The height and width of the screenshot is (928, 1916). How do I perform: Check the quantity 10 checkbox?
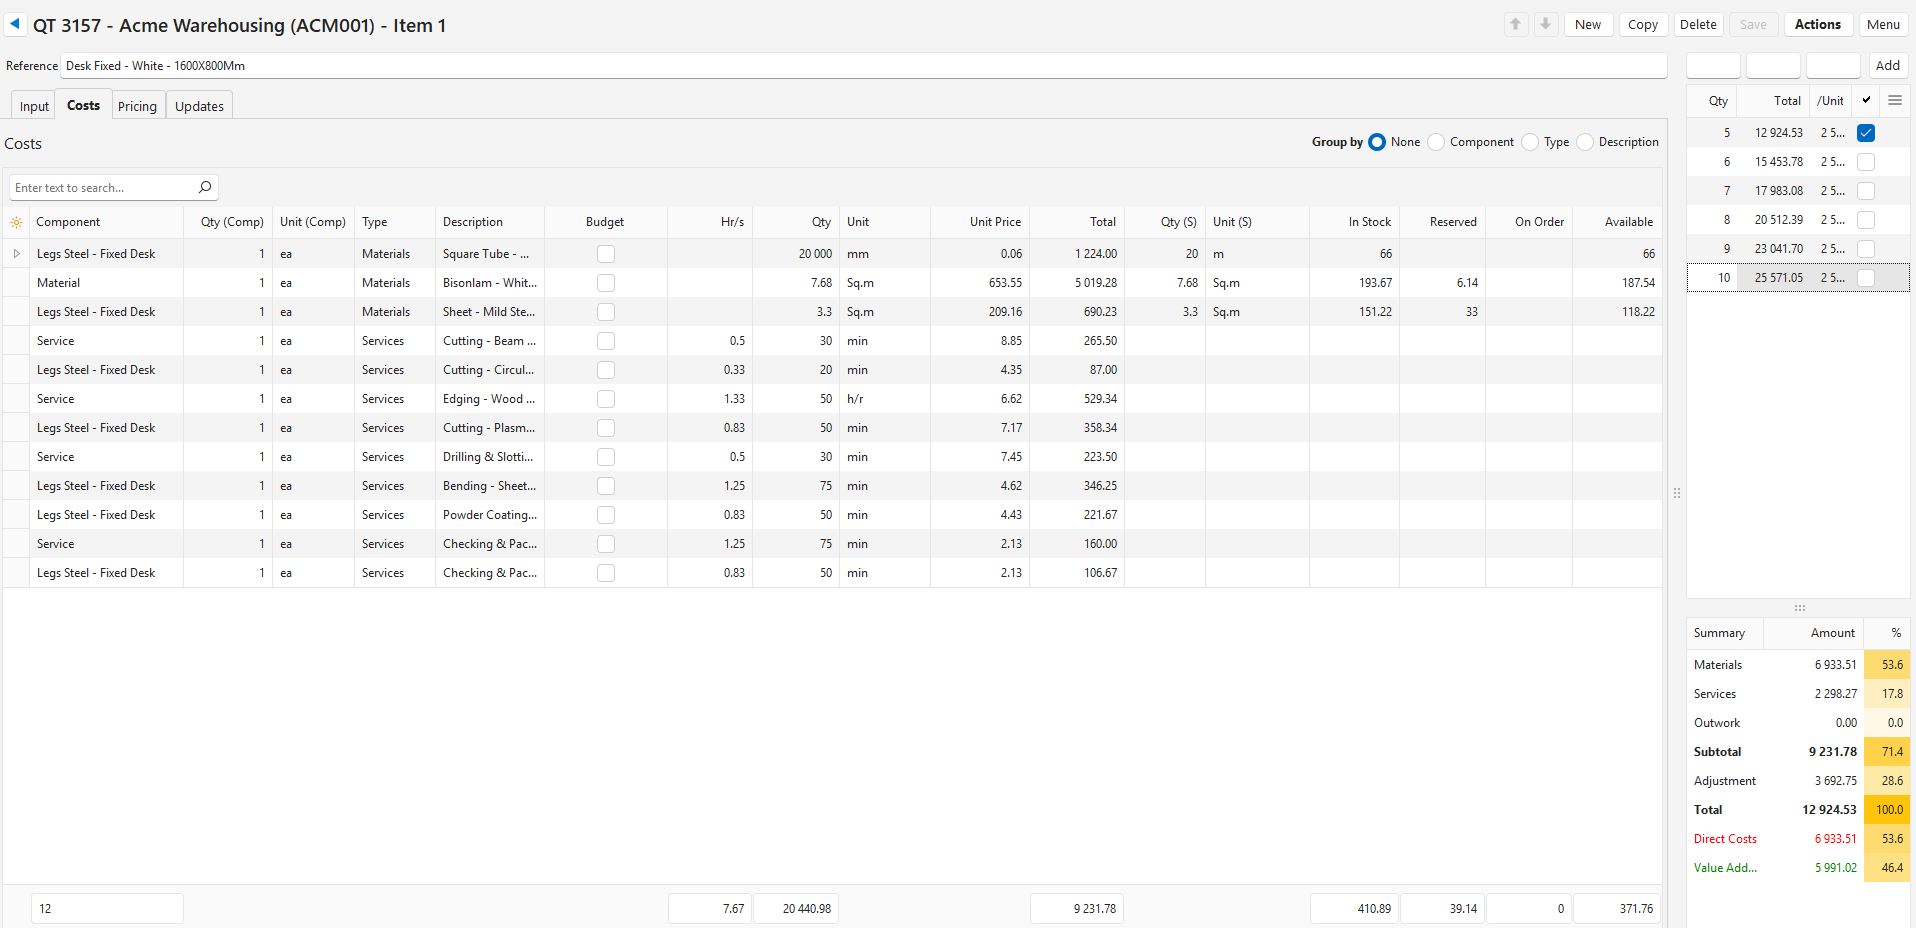click(x=1866, y=278)
